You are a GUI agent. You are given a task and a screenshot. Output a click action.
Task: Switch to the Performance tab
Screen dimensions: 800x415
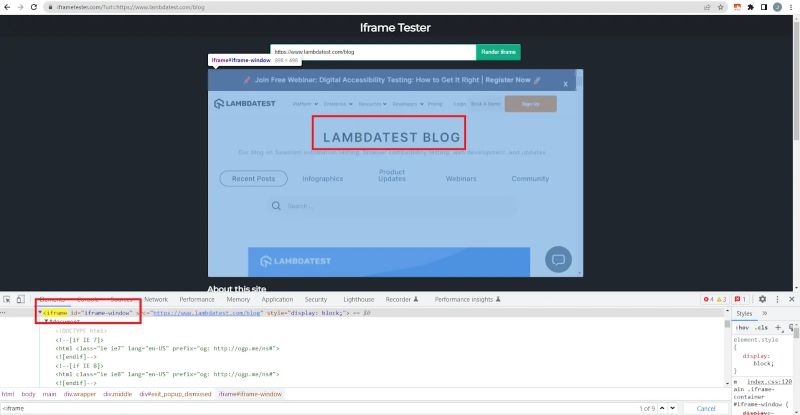[x=197, y=300]
